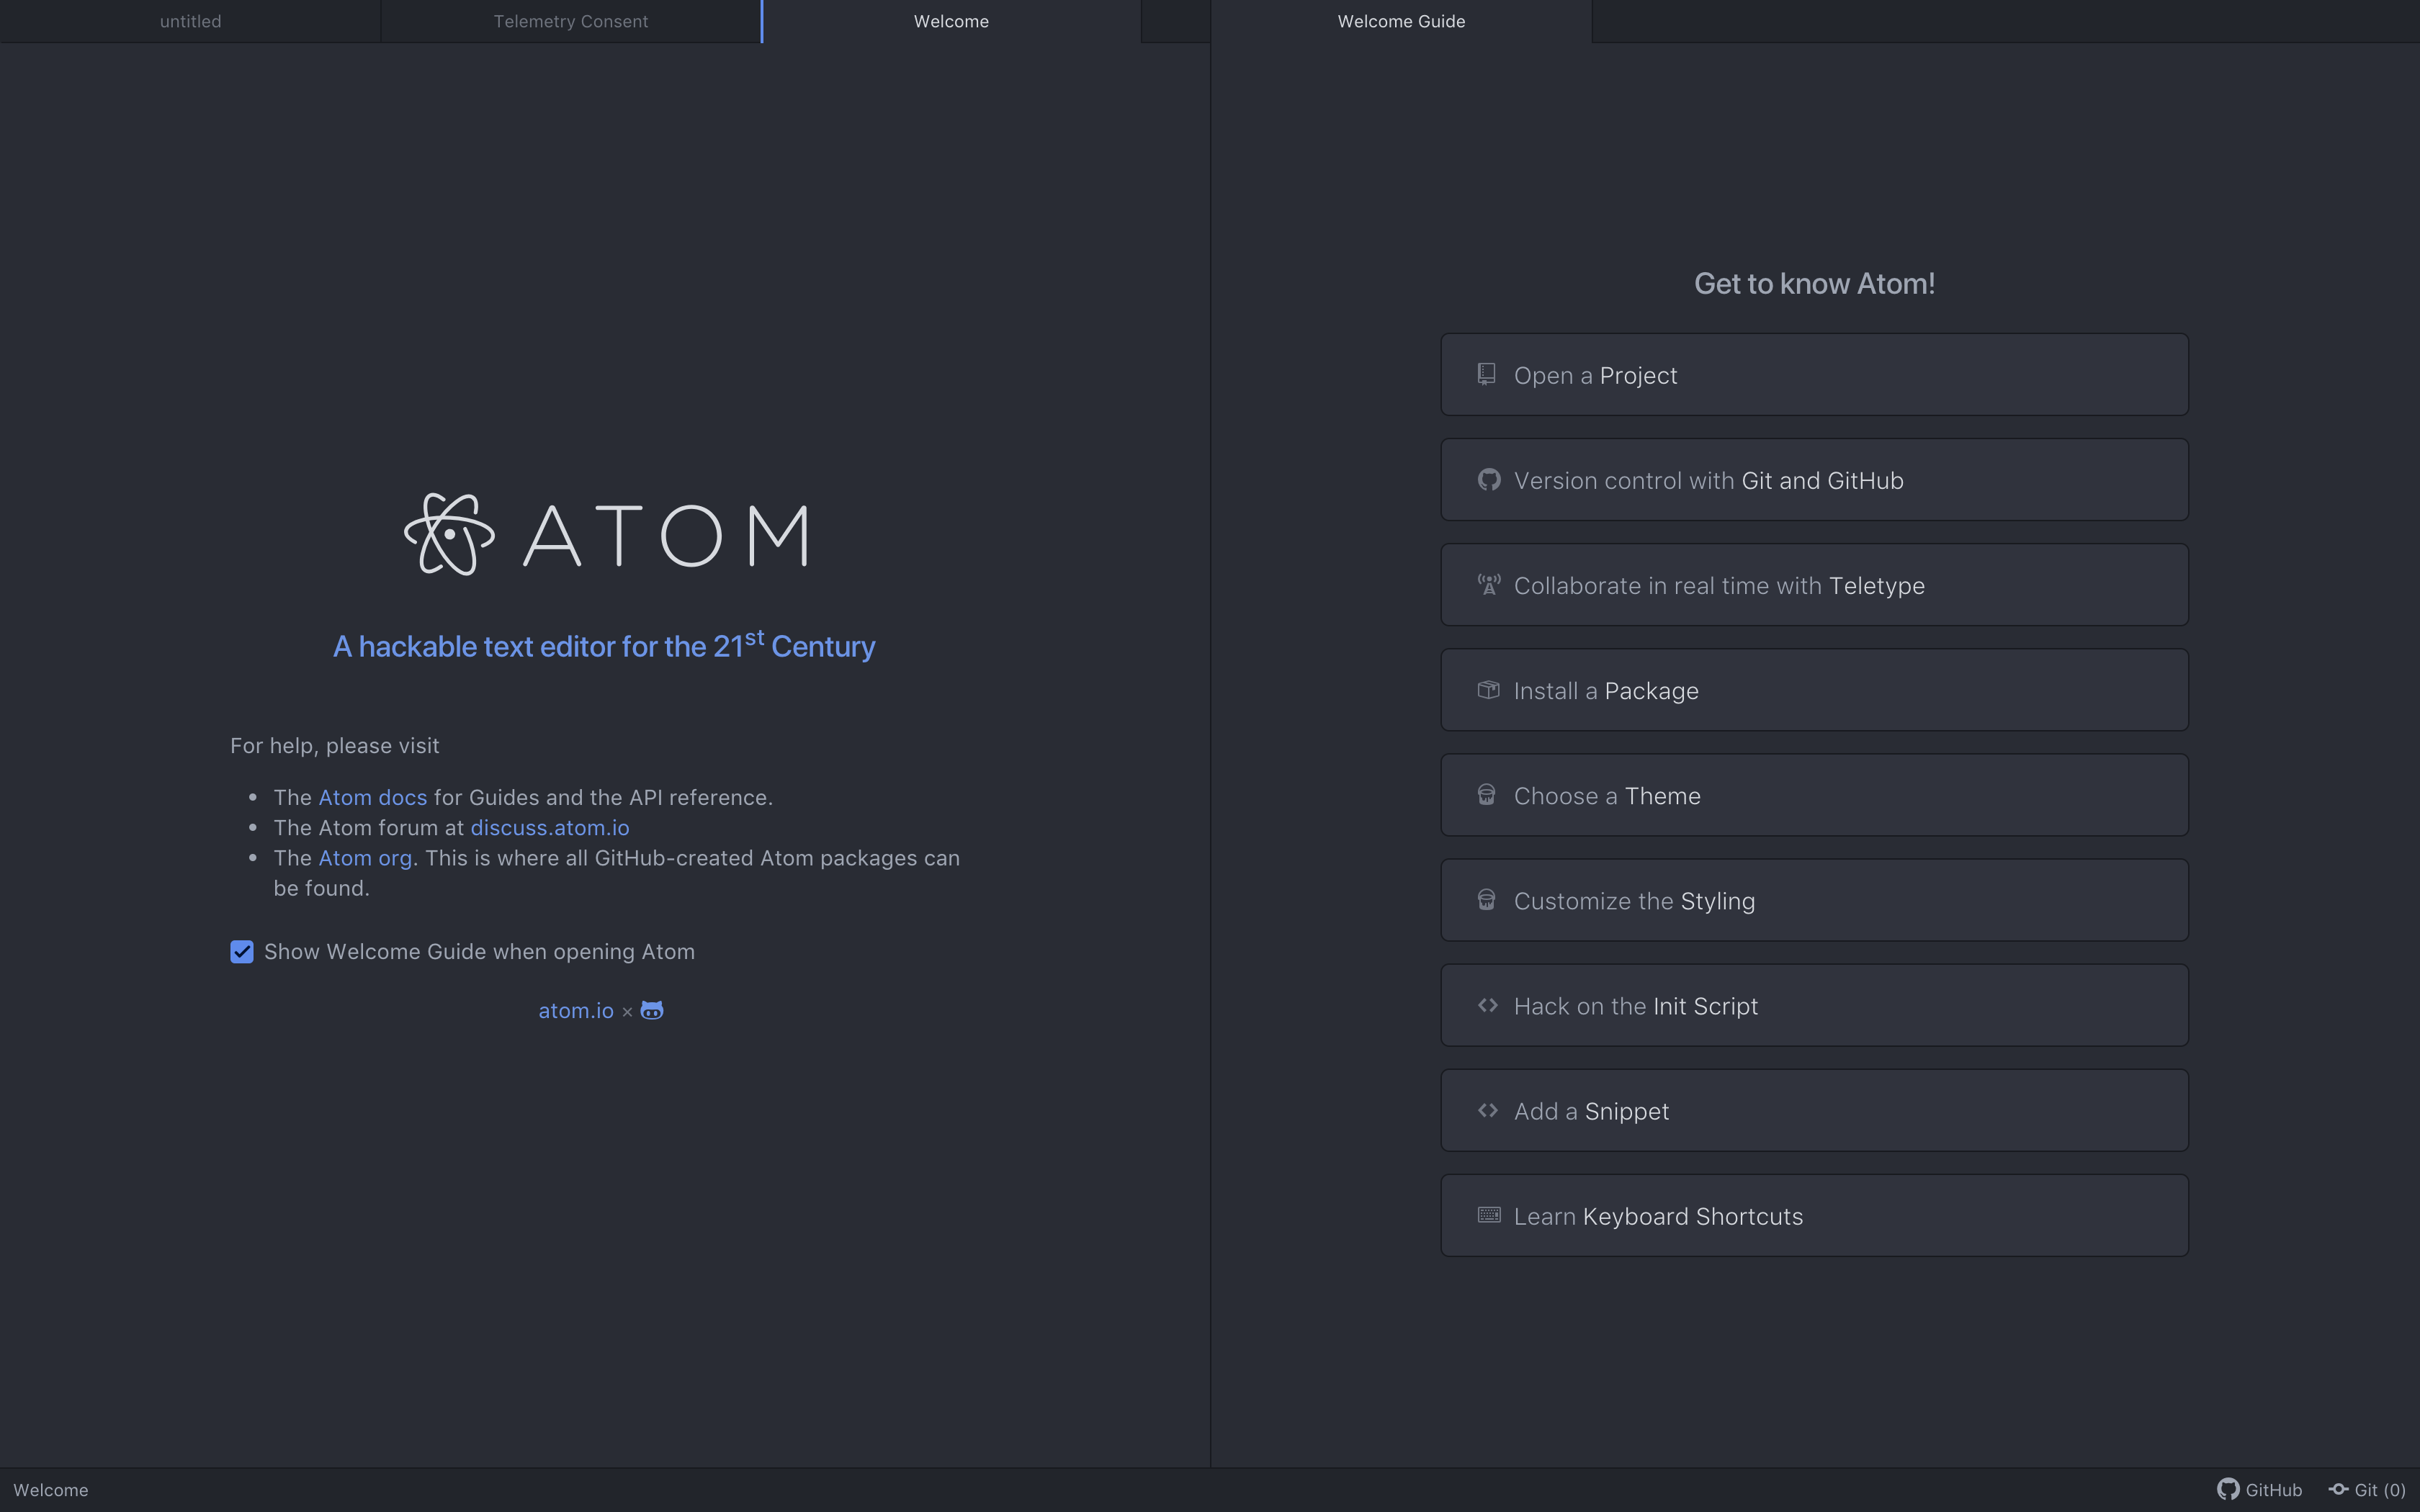The height and width of the screenshot is (1512, 2420).
Task: Open the discuss.atom.io forum link
Action: pyautogui.click(x=549, y=828)
